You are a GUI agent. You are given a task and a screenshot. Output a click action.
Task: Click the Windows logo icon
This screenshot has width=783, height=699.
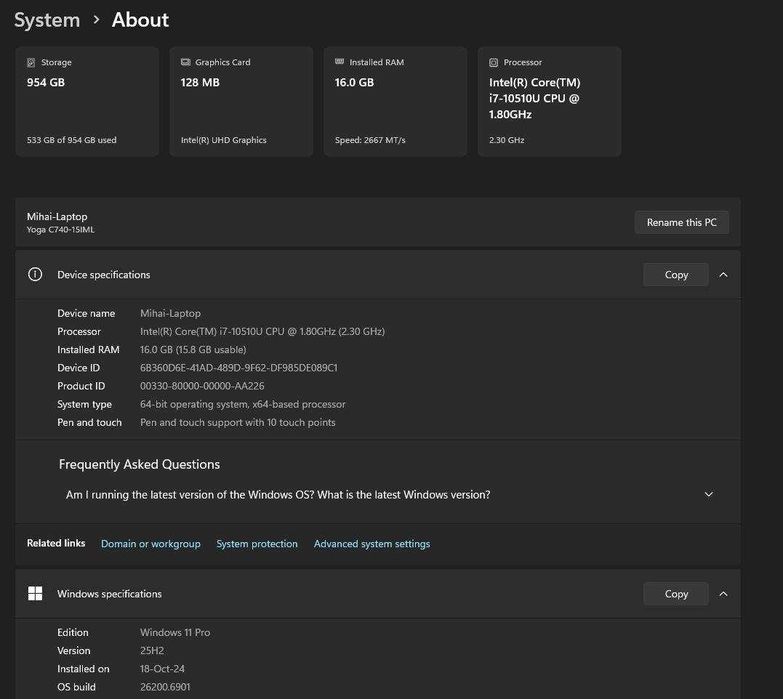tap(35, 594)
